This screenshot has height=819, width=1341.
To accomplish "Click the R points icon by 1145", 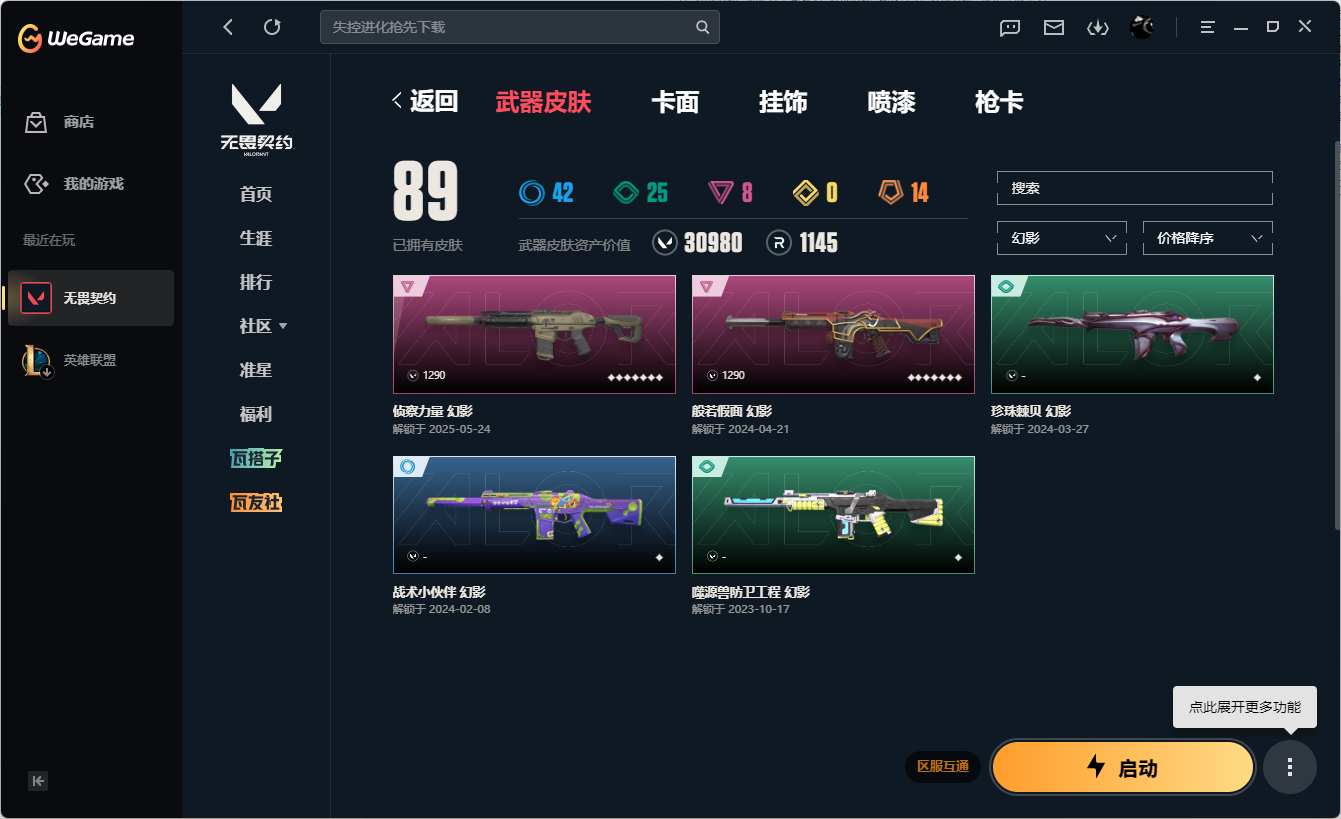I will [x=779, y=243].
